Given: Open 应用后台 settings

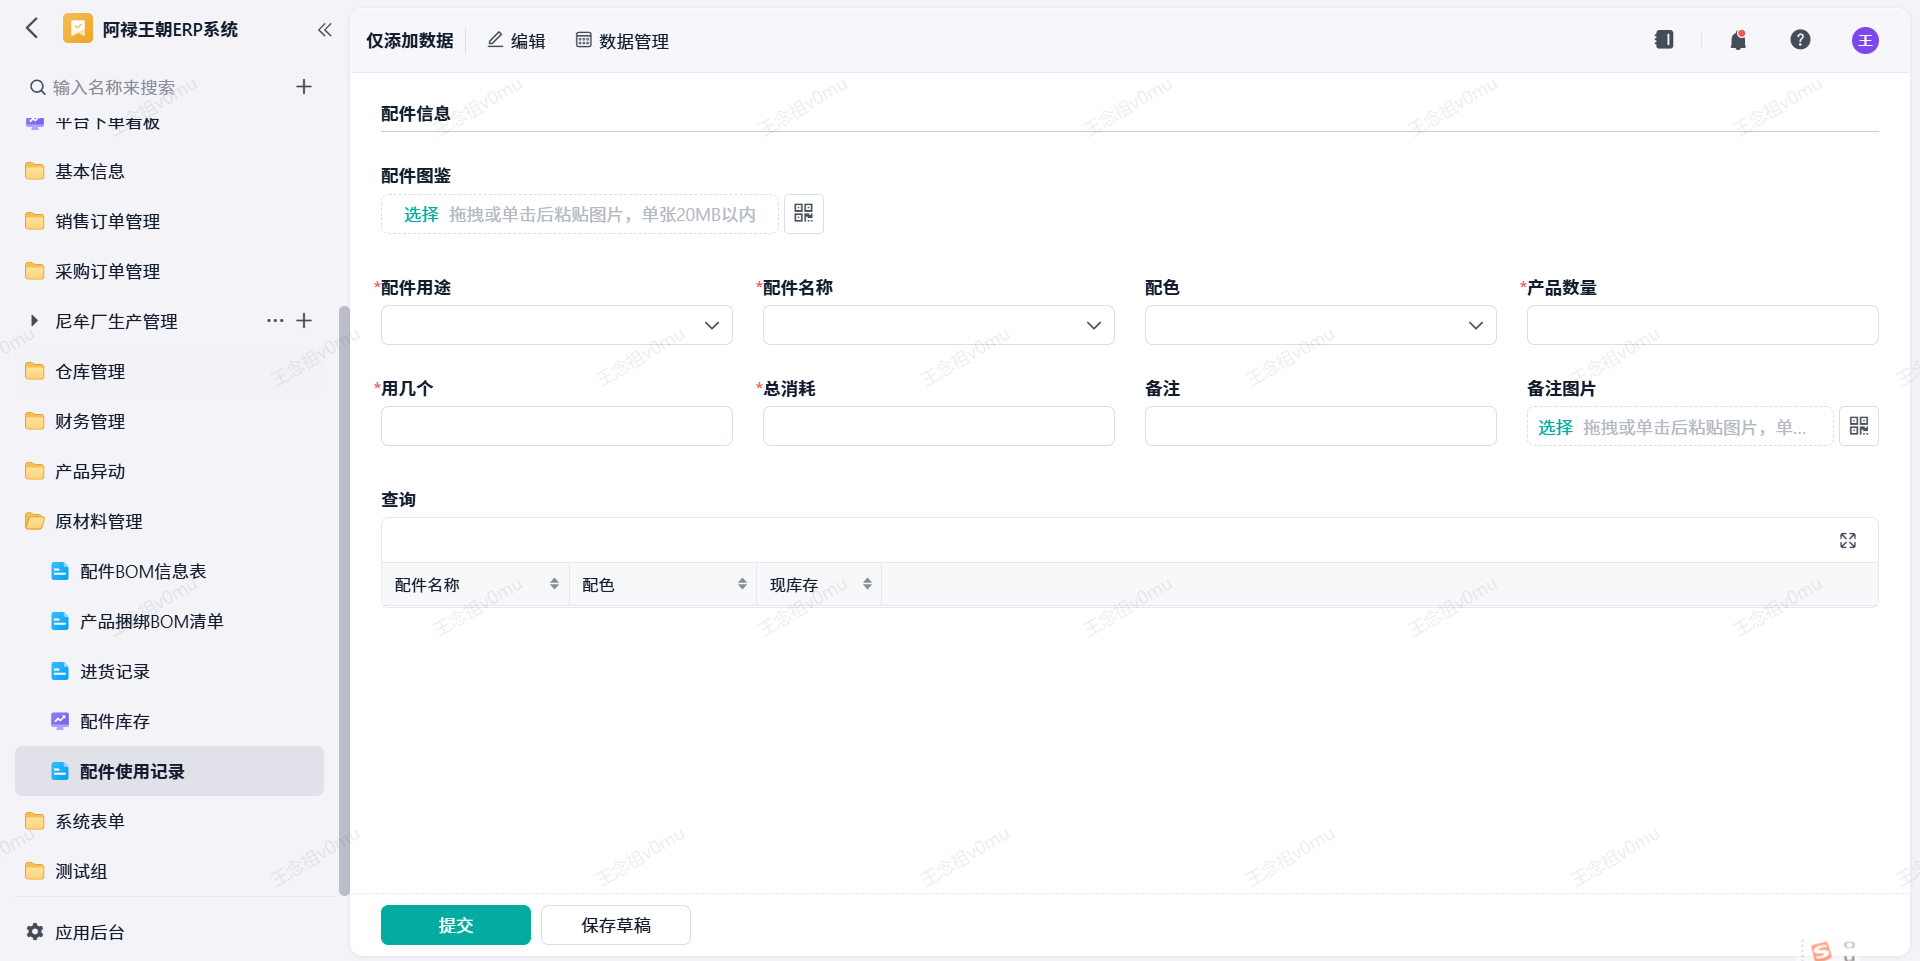Looking at the screenshot, I should tap(75, 932).
